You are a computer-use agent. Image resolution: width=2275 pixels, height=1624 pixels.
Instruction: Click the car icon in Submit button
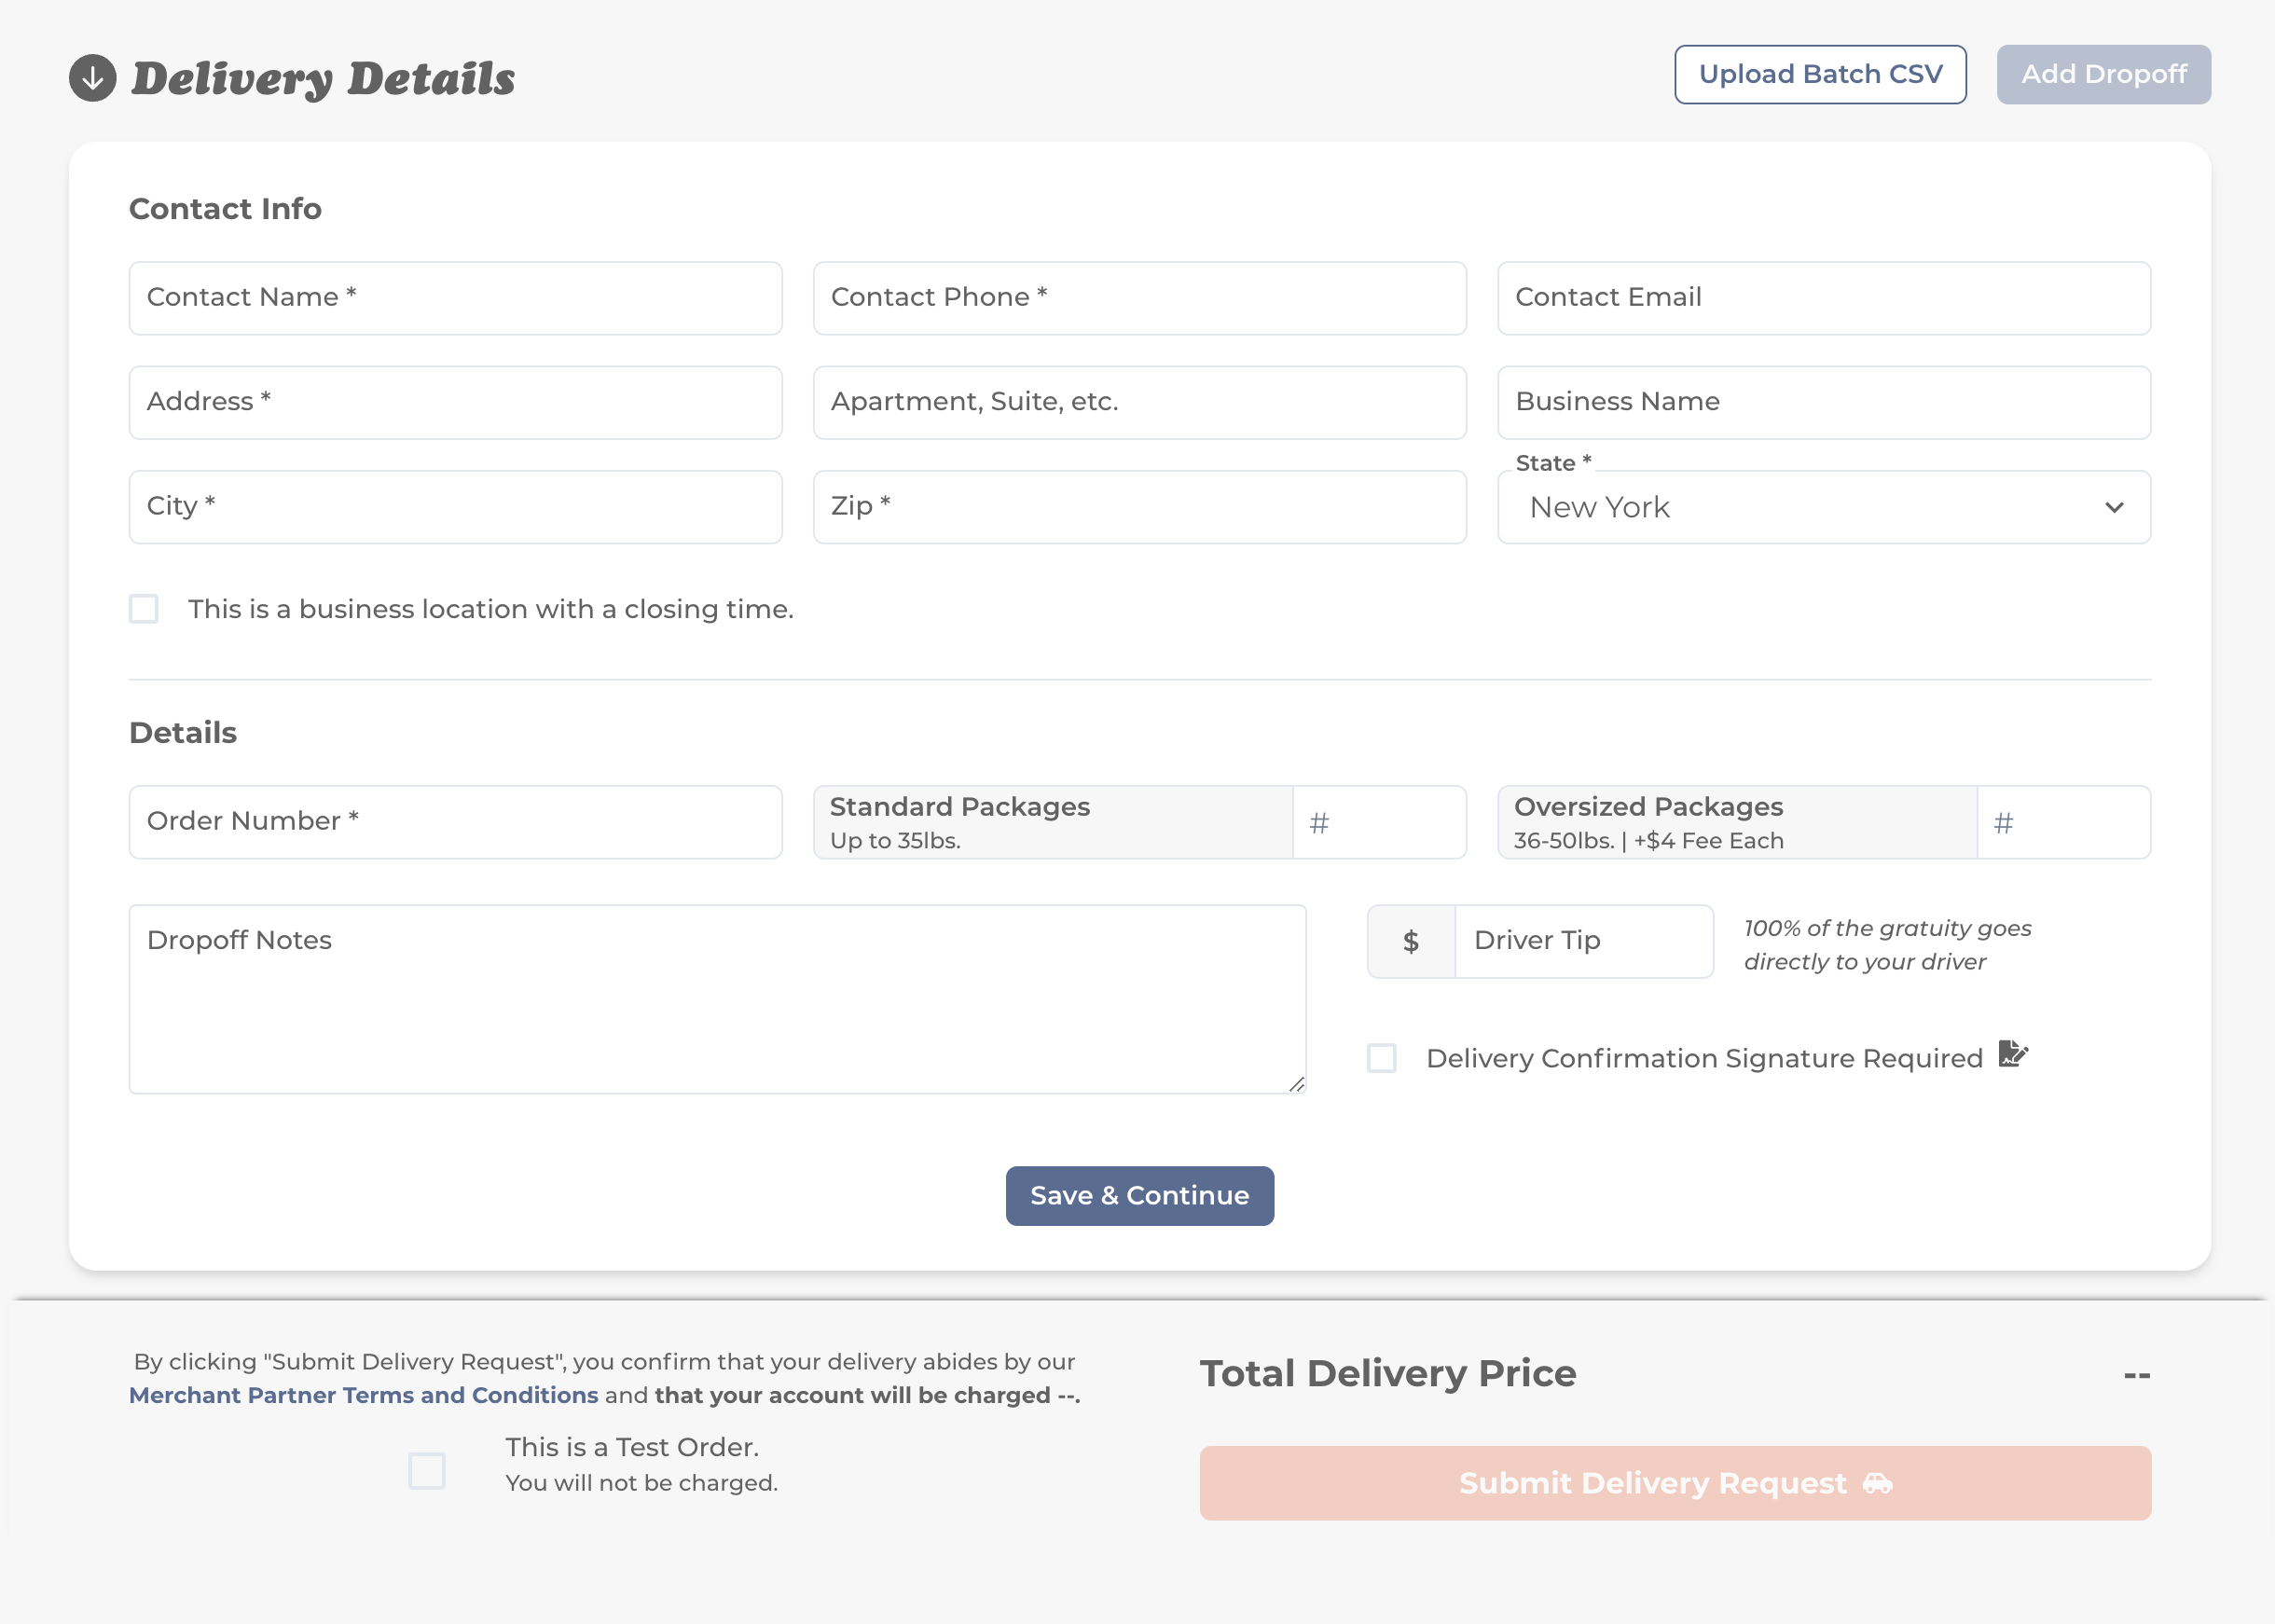coord(1877,1483)
